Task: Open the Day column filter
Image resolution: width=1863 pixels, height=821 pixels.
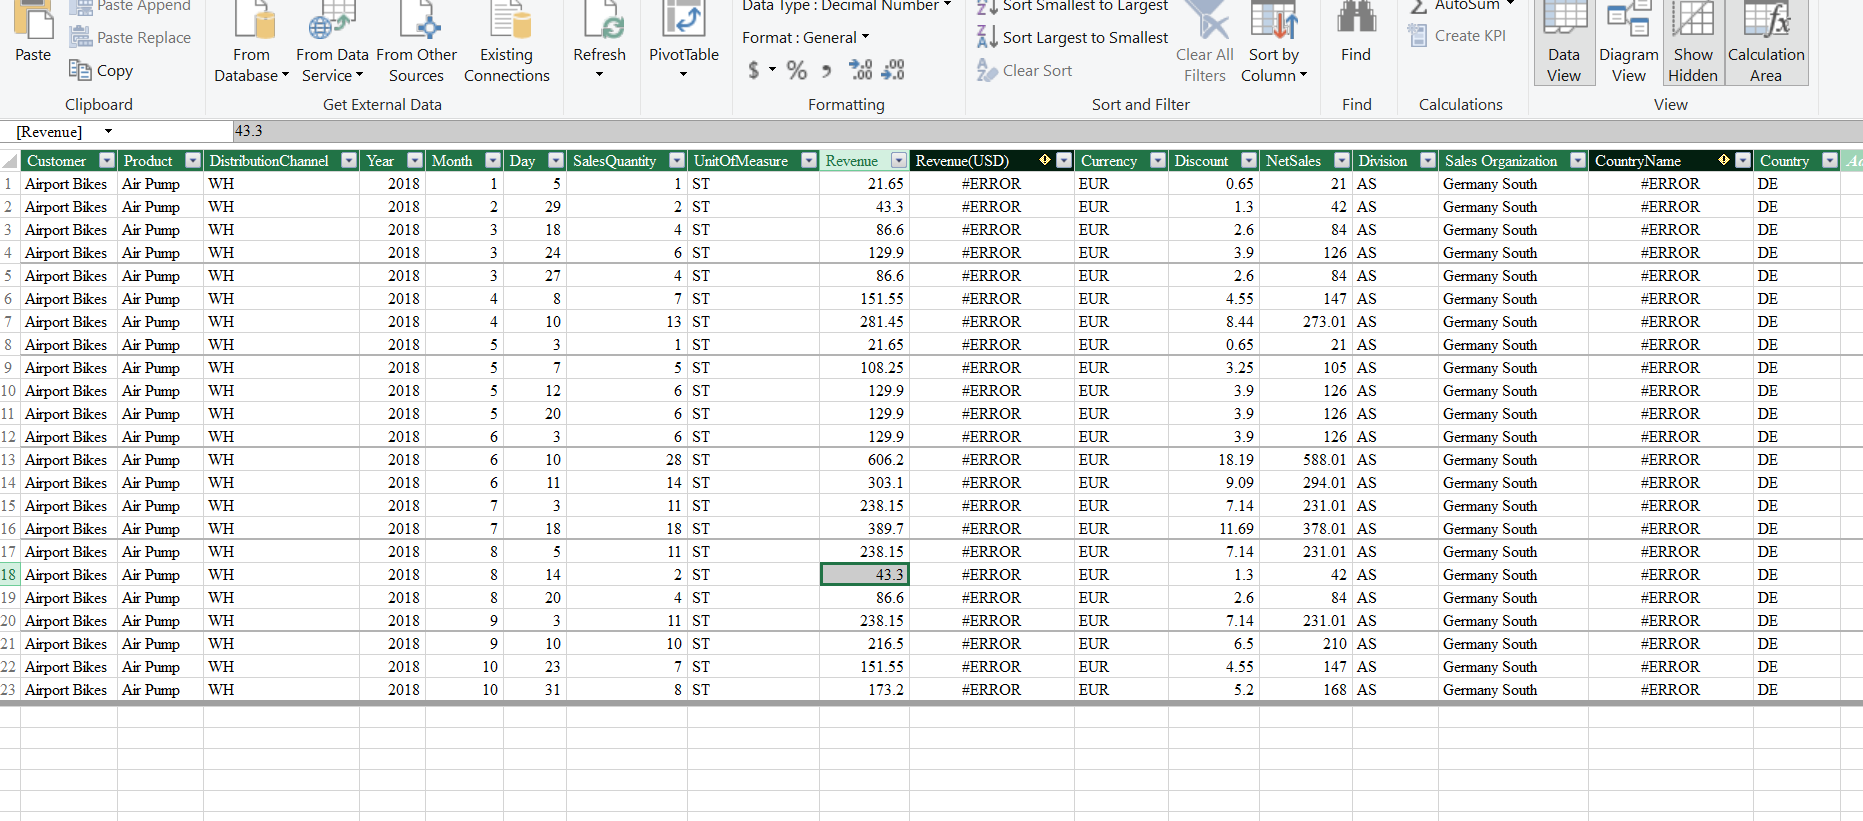Action: point(556,161)
